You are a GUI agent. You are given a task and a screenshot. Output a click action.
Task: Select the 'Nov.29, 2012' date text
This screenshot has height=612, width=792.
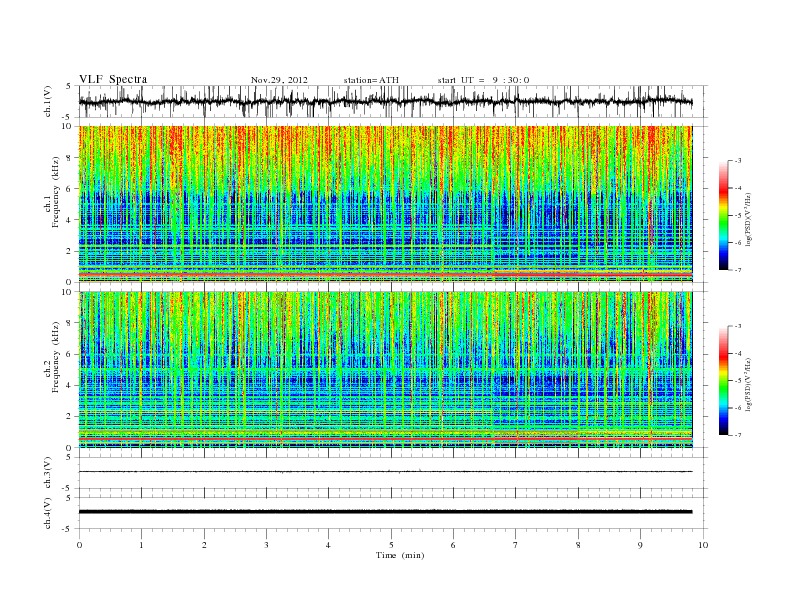[279, 80]
